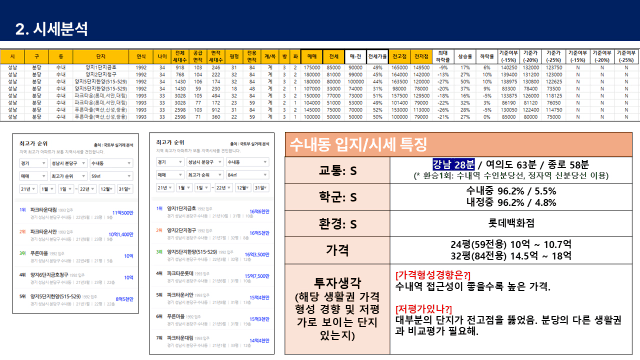
Task: Click the 전고점 column header
Action: coord(399,56)
